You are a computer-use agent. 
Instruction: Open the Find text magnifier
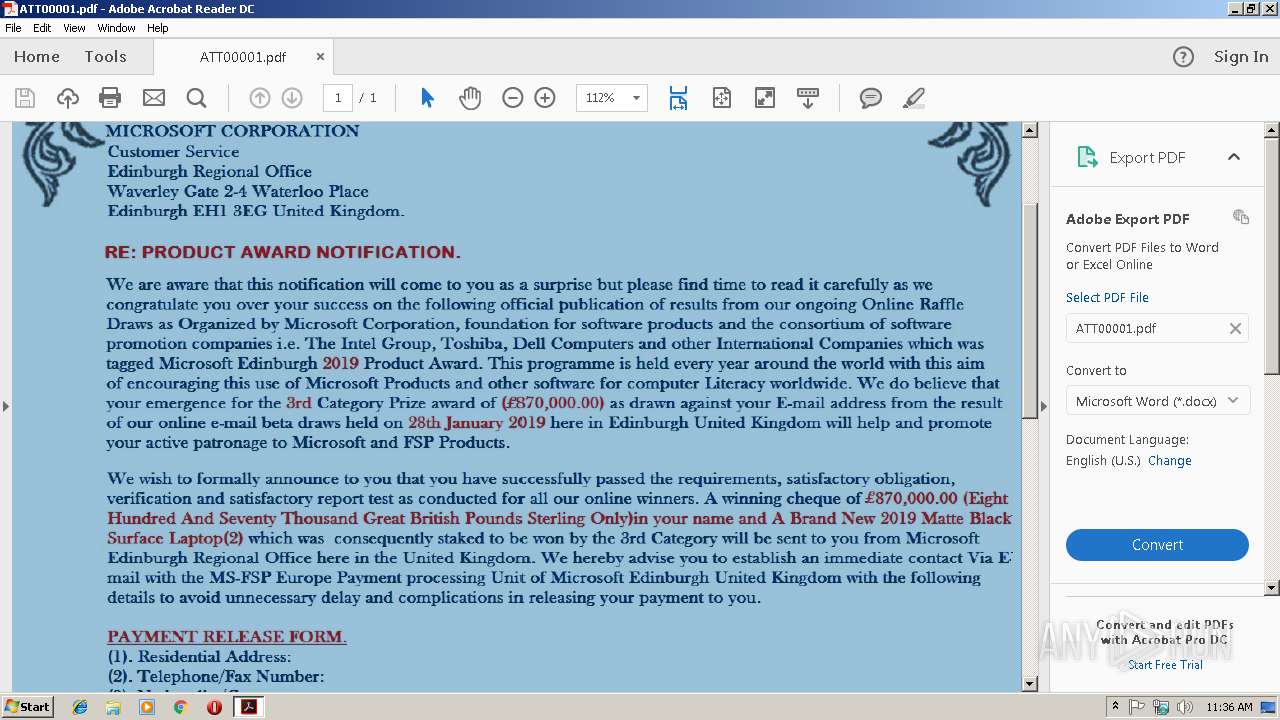(x=197, y=98)
